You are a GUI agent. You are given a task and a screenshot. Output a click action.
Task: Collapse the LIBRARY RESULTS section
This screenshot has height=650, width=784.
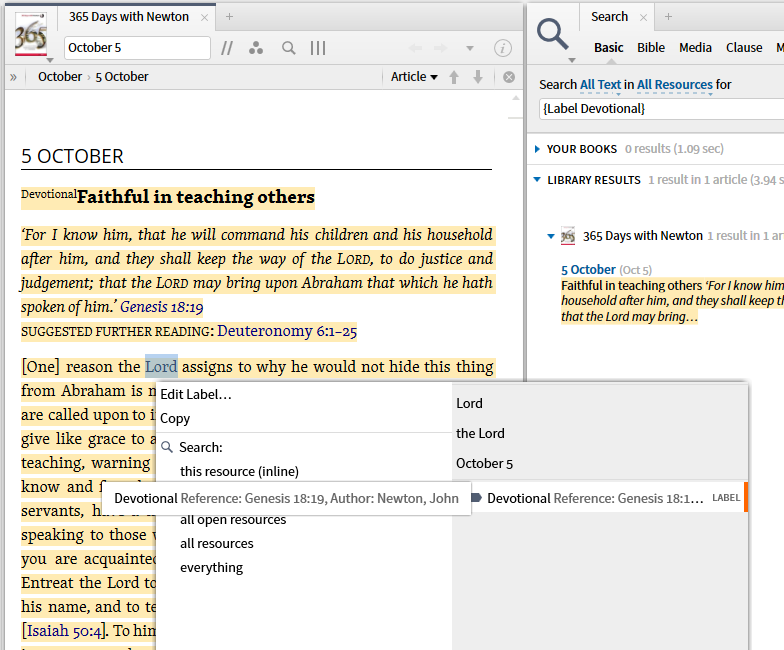click(x=537, y=180)
